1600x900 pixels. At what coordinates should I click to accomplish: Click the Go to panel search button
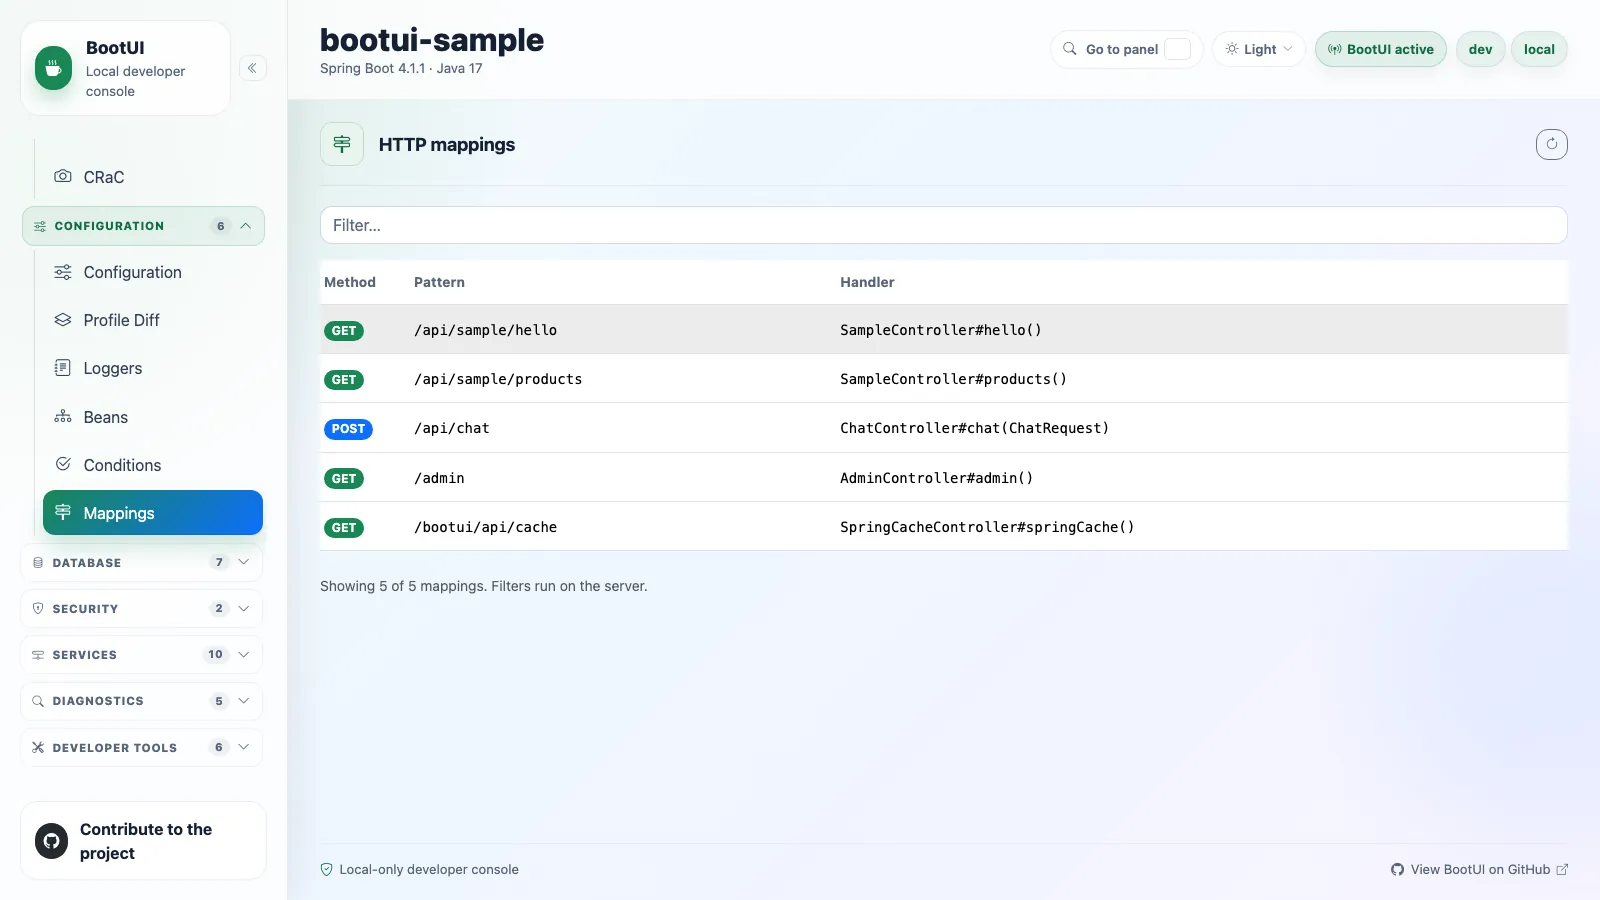(x=1126, y=49)
